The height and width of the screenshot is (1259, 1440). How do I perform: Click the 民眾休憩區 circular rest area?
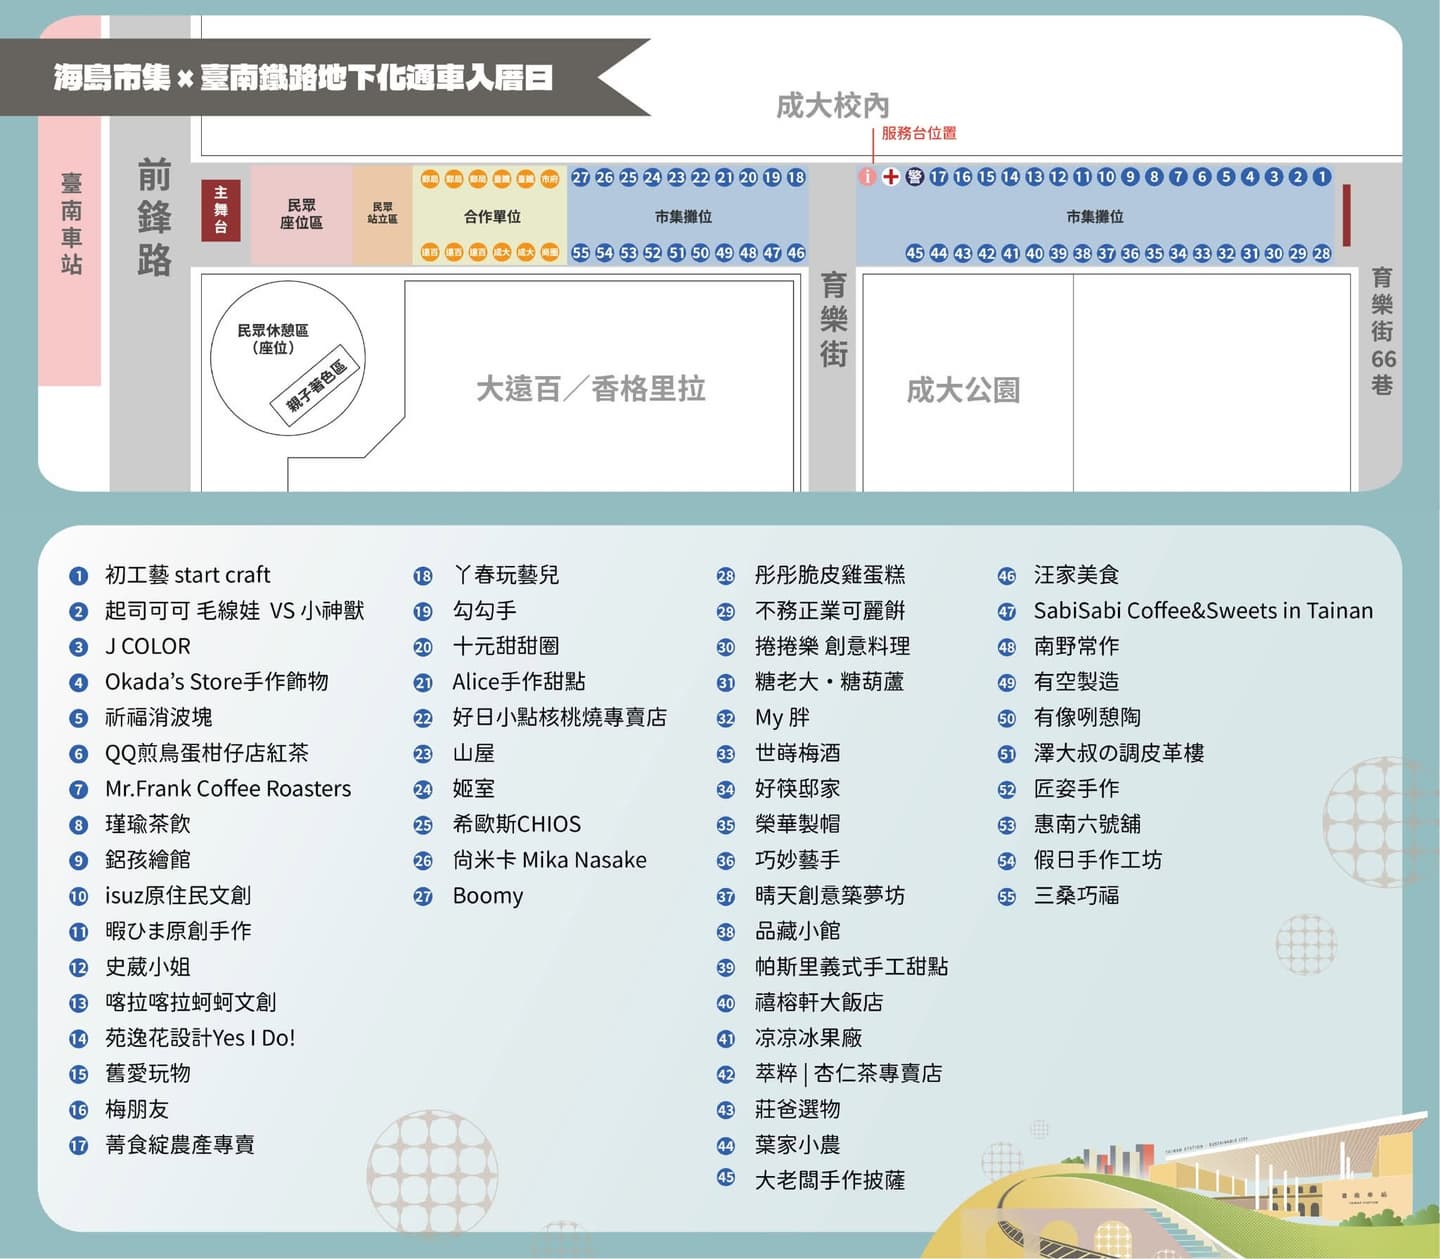(288, 357)
